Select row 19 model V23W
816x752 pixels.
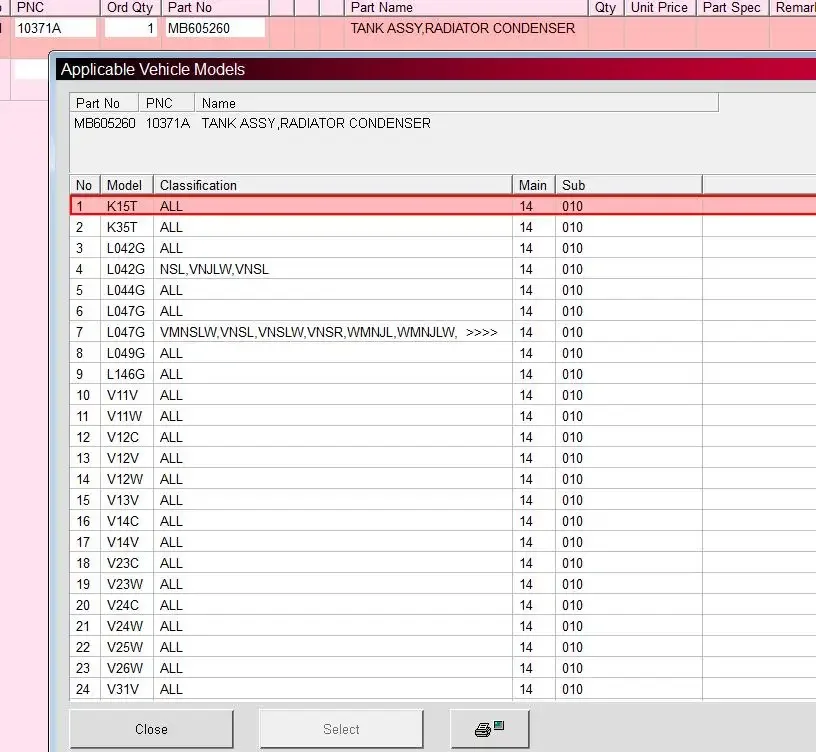(x=443, y=584)
